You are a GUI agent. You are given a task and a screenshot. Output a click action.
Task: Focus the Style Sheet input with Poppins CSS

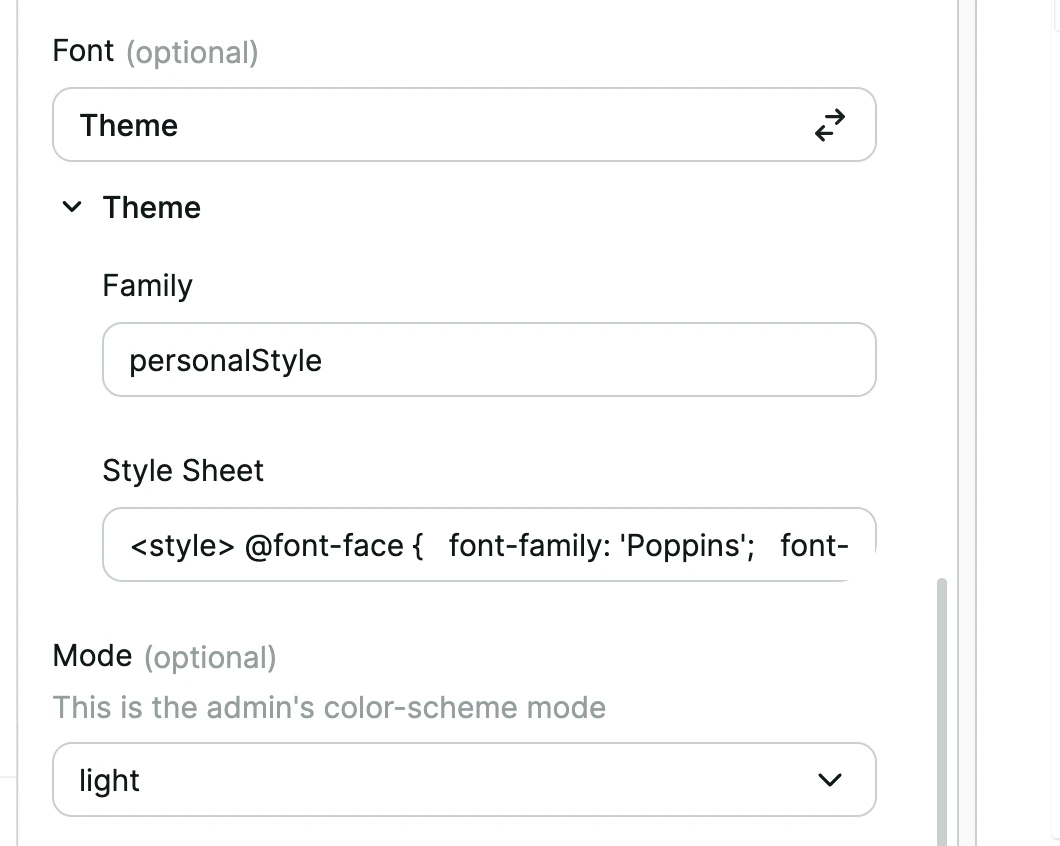pyautogui.click(x=489, y=544)
